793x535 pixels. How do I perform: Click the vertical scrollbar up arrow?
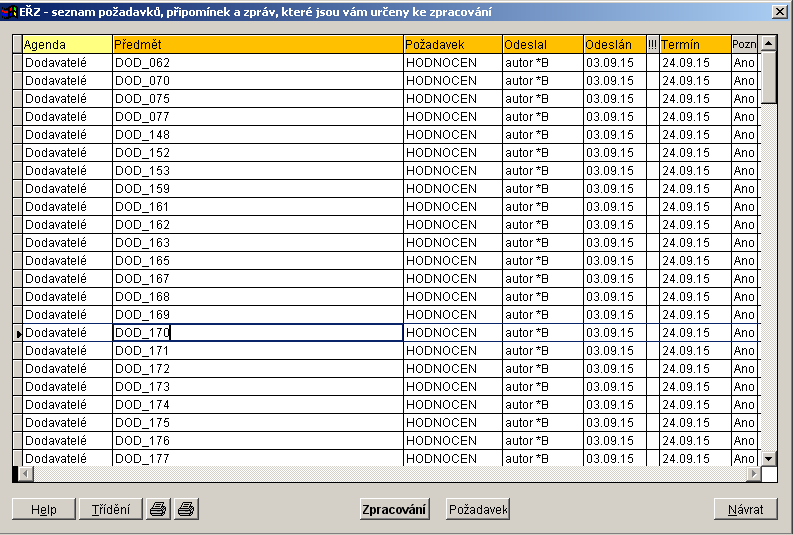tap(769, 44)
